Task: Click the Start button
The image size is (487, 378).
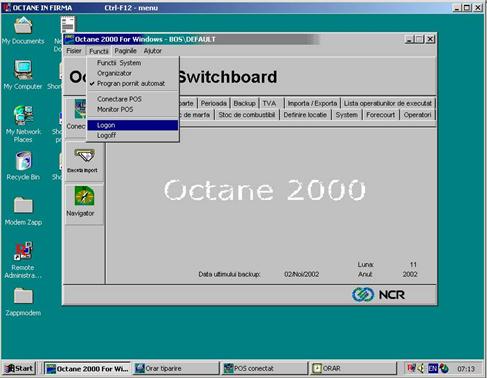Action: 19,368
